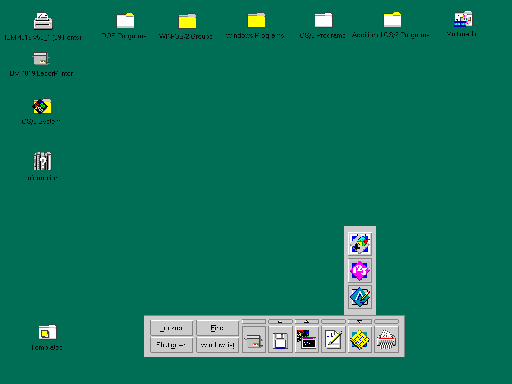Click the Lockup button on the LaunchPad
512x384 pixels.
point(171,328)
